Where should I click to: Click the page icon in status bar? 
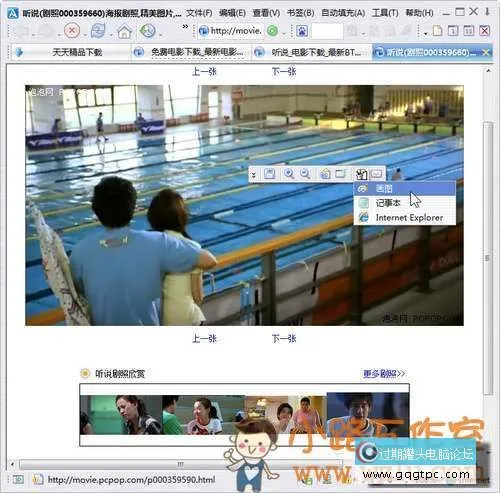click(38, 479)
